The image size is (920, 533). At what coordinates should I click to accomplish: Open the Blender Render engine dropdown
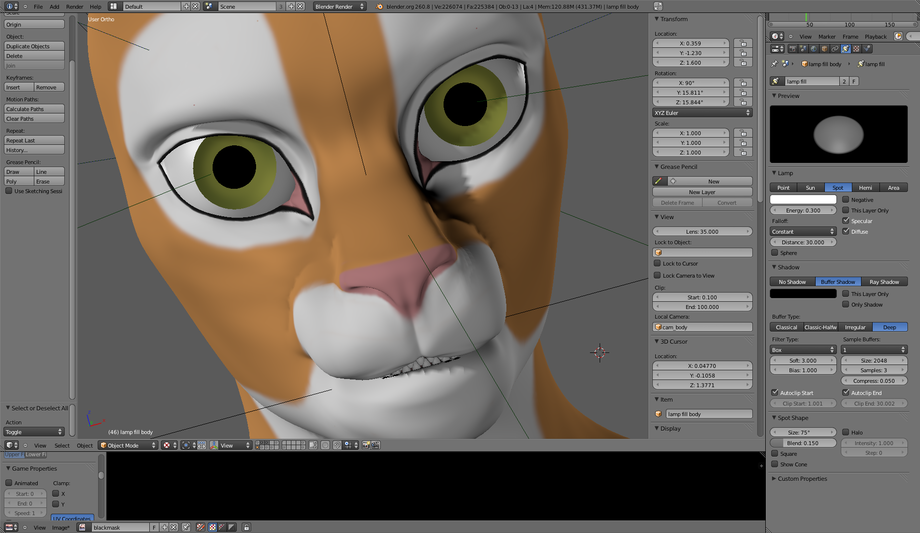click(x=339, y=6)
